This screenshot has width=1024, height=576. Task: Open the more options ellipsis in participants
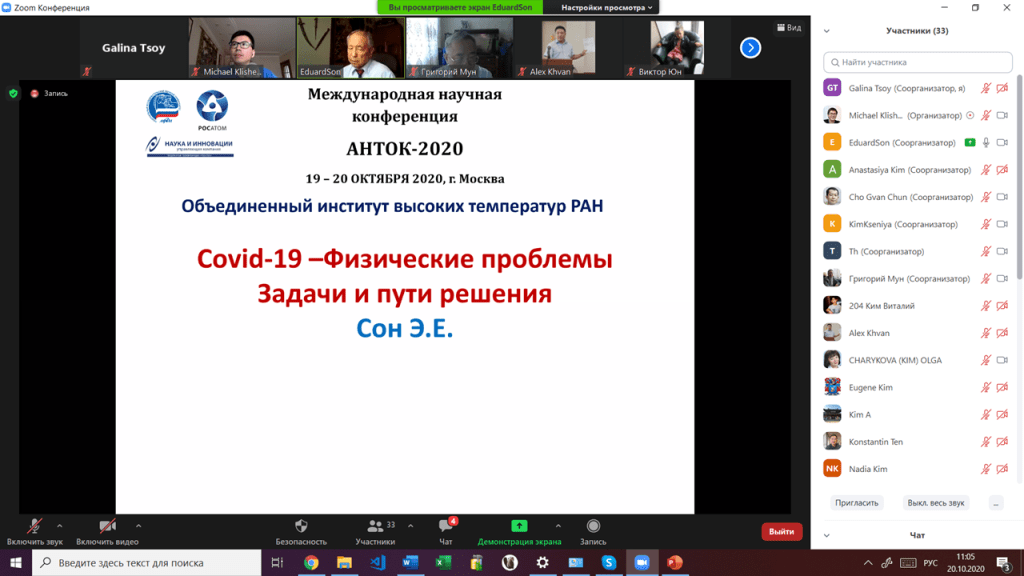[x=995, y=502]
